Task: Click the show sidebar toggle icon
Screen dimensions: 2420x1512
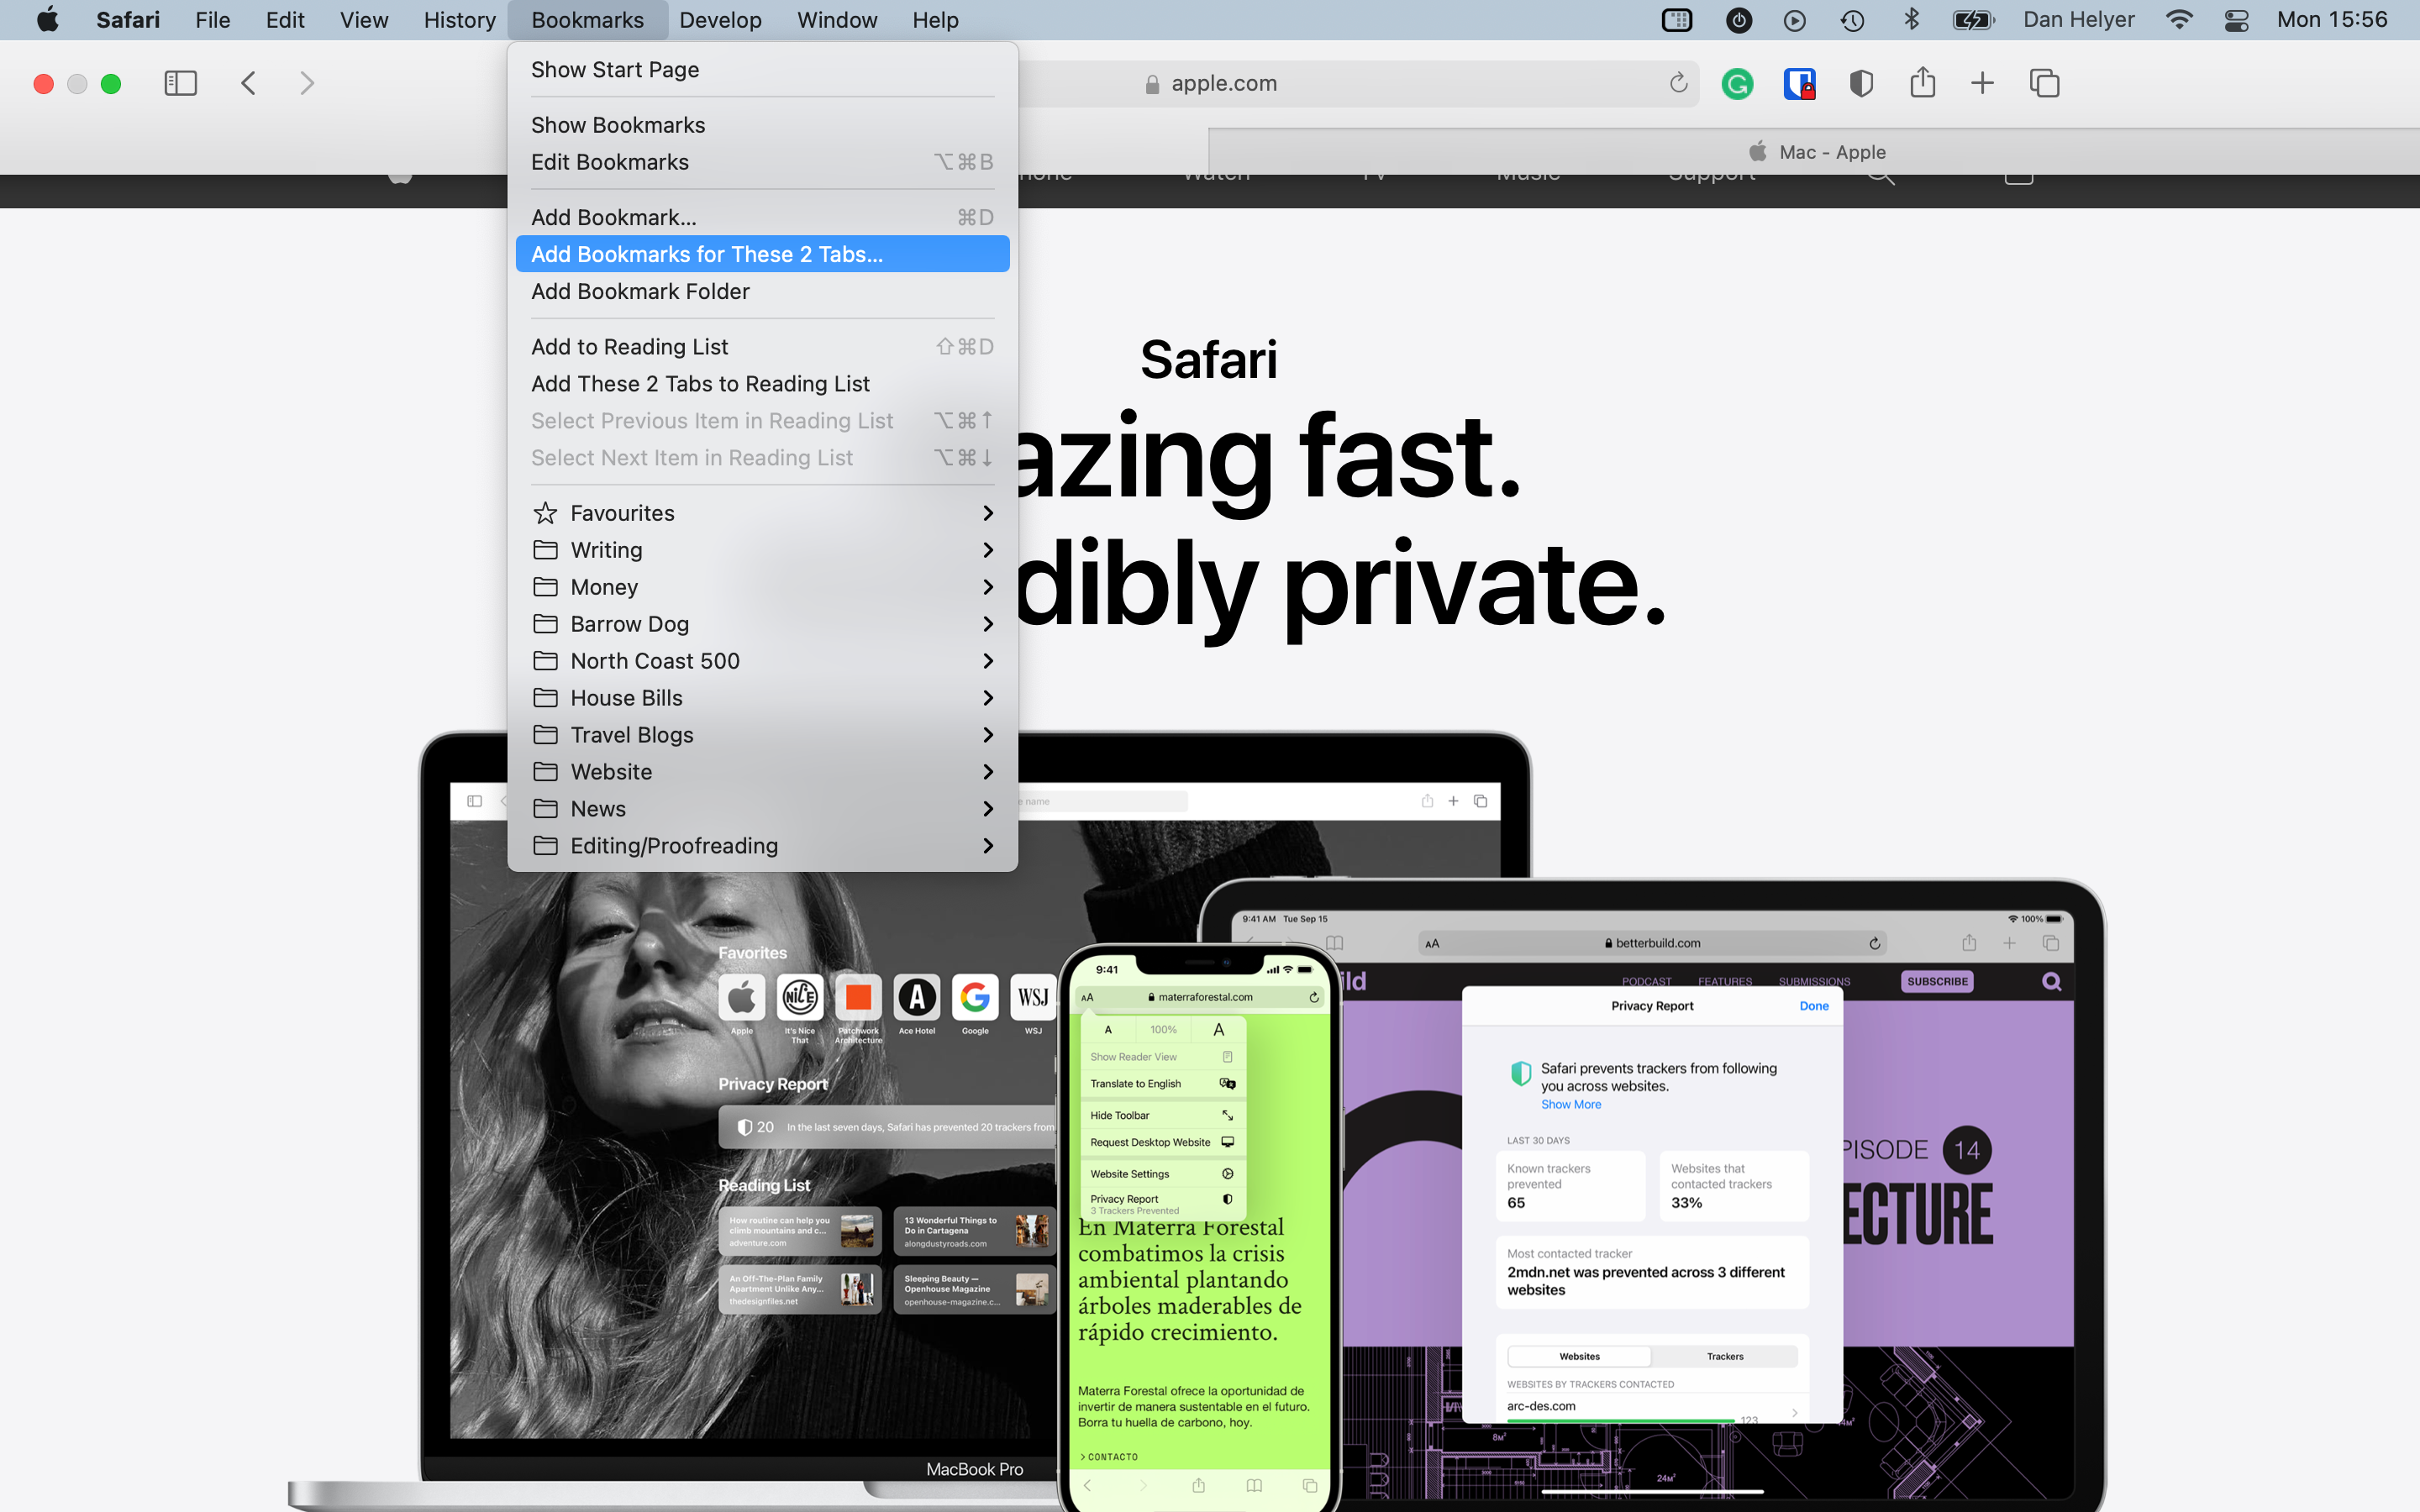Action: pyautogui.click(x=181, y=81)
